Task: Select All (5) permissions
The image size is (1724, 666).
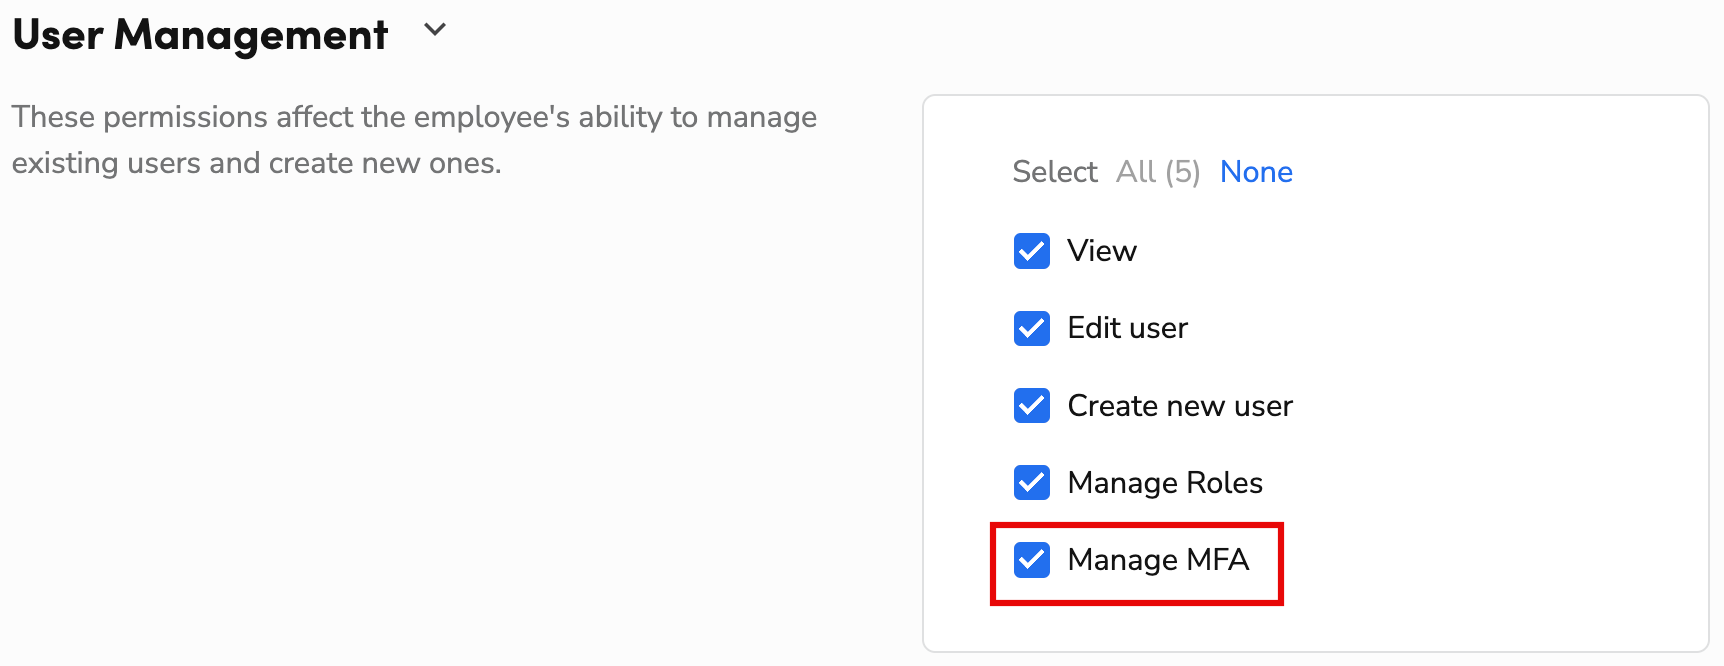Action: tap(1158, 171)
